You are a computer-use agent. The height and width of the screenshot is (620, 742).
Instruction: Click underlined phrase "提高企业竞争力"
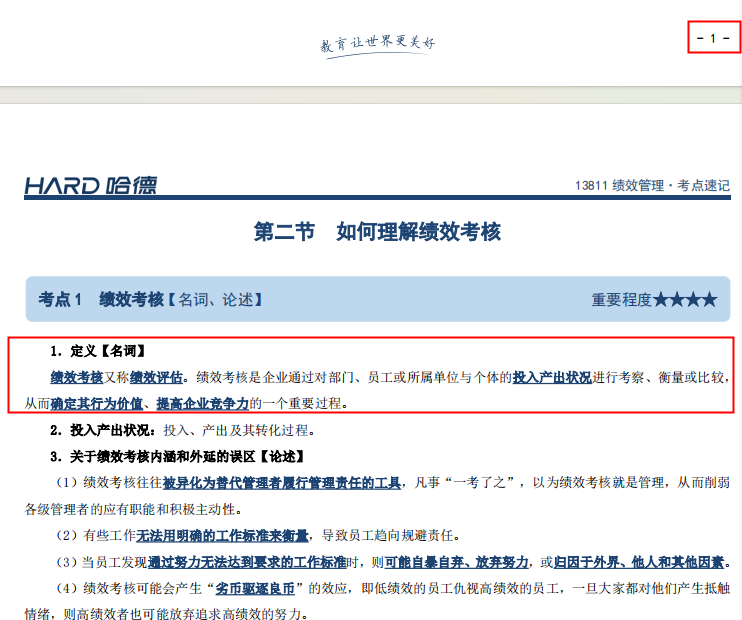click(x=203, y=404)
